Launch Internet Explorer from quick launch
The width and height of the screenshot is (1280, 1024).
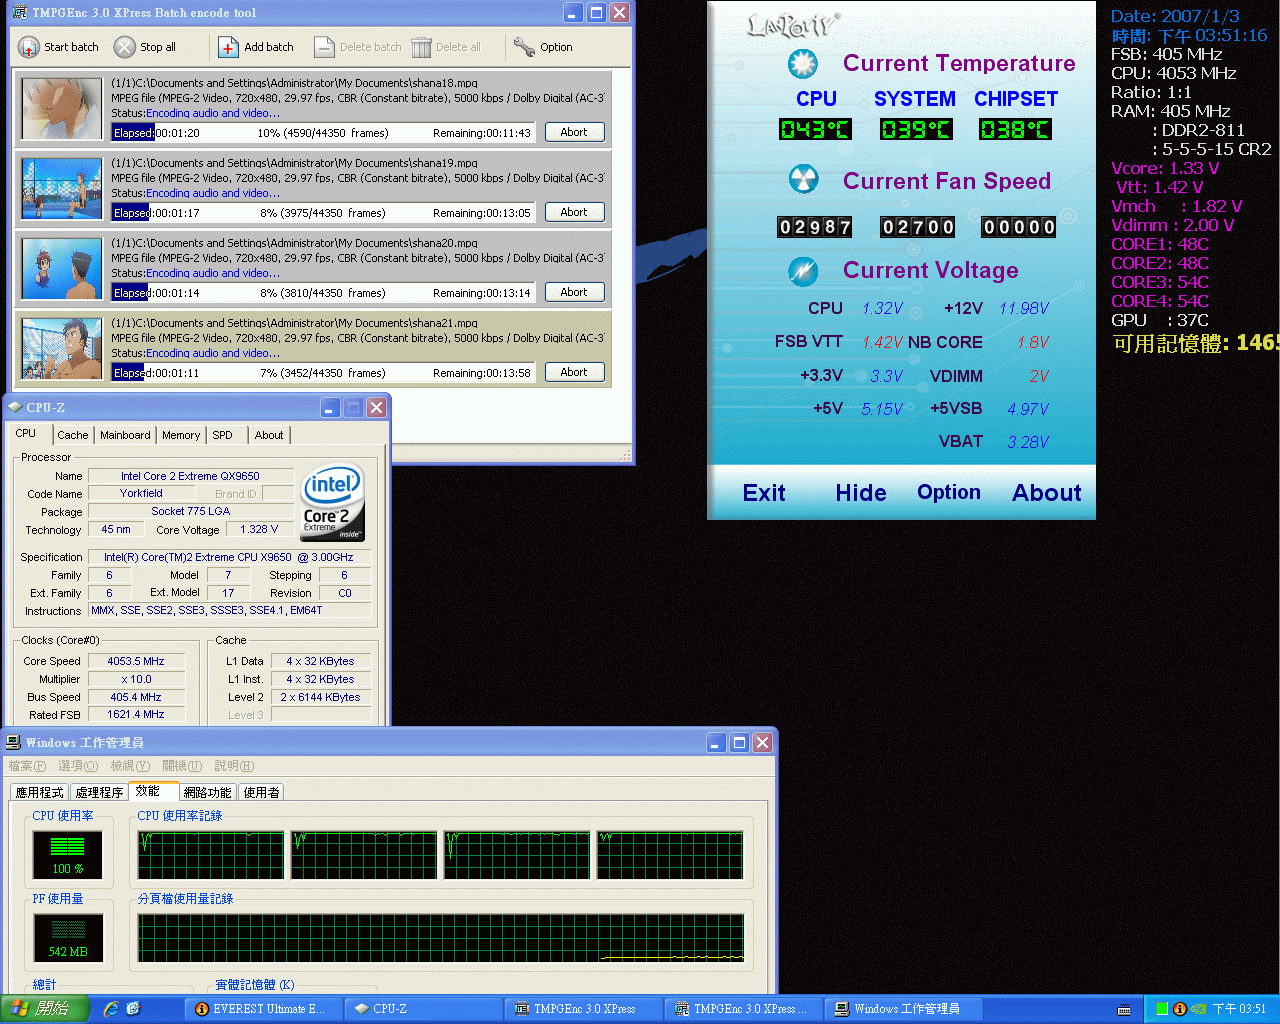pyautogui.click(x=111, y=1009)
